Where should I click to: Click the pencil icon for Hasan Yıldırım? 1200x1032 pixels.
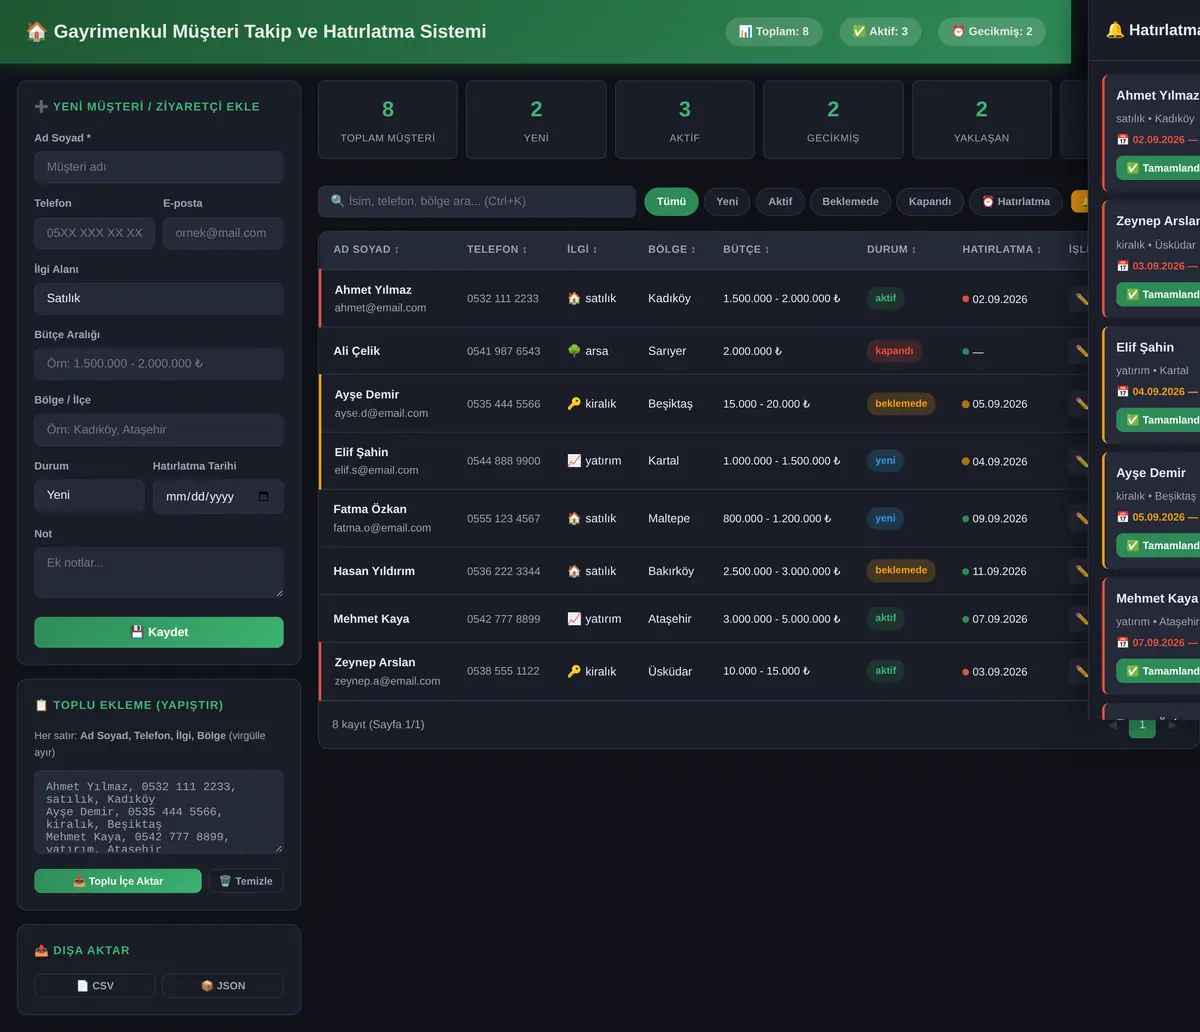click(x=1081, y=571)
